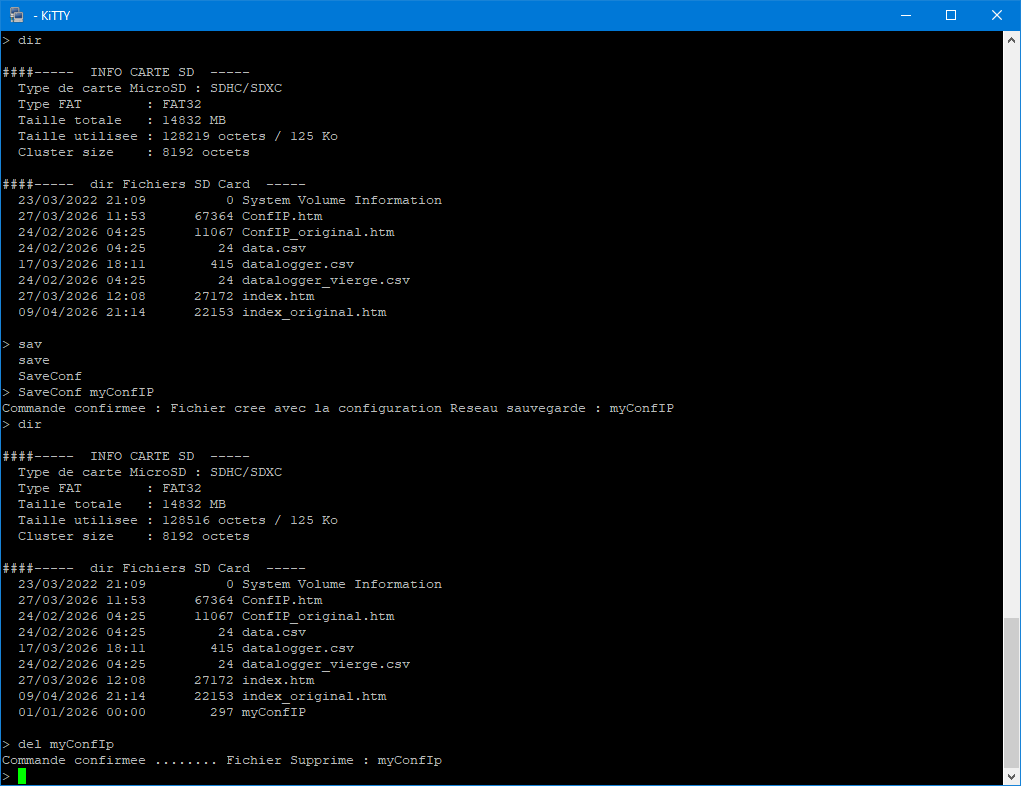This screenshot has width=1021, height=786.
Task: Click the typed 'sav' command
Action: click(x=30, y=344)
